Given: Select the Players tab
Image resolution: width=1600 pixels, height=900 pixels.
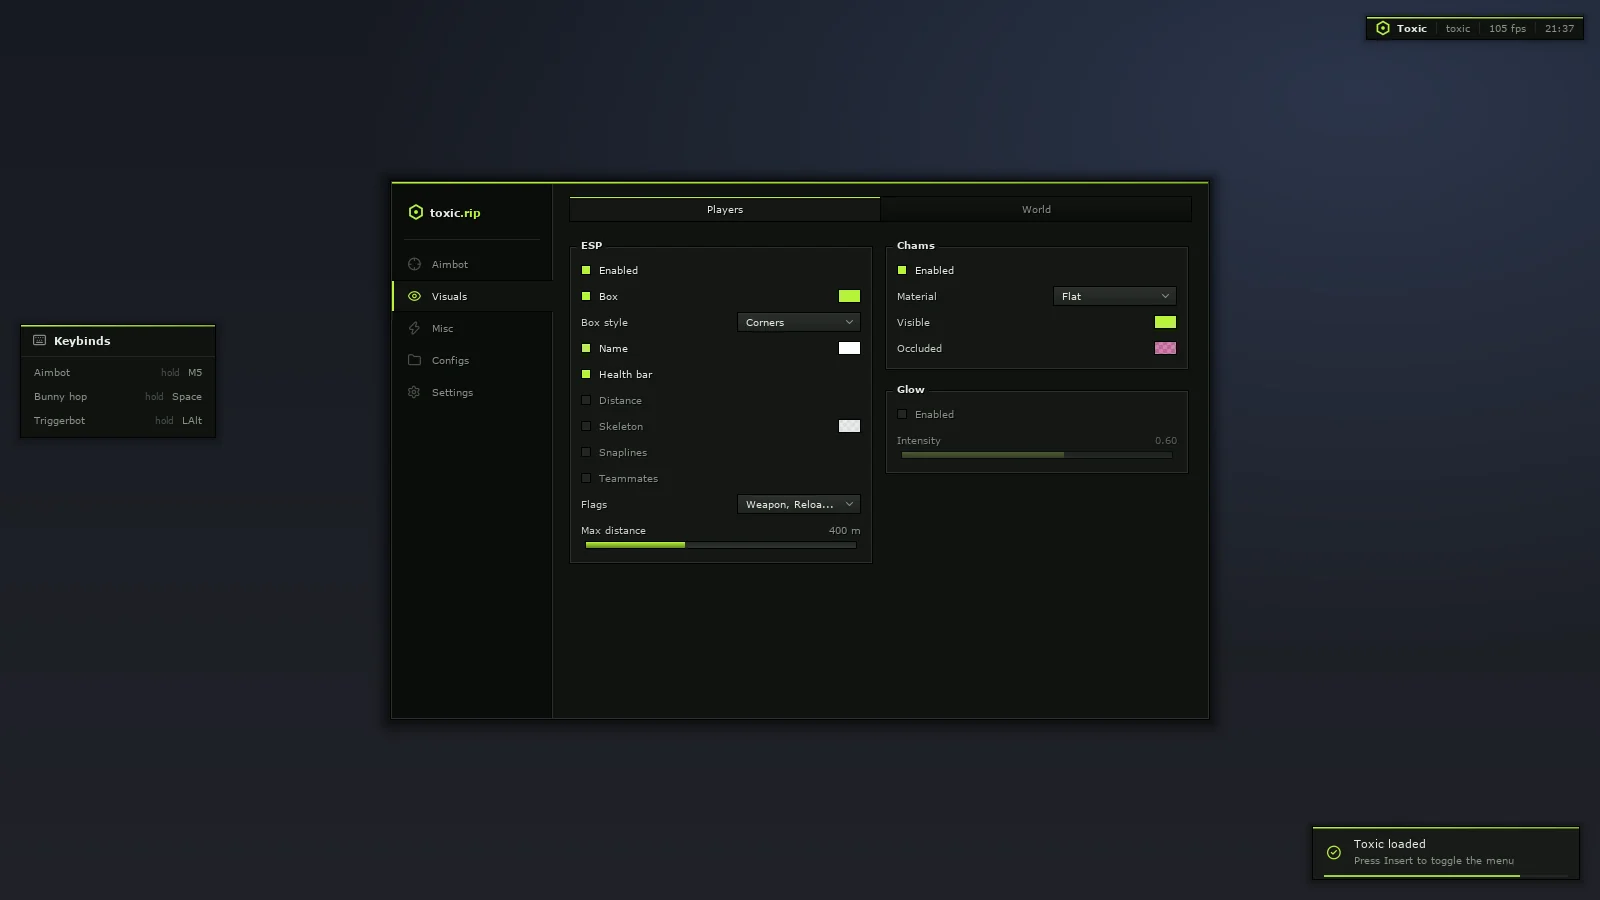Looking at the screenshot, I should pos(725,209).
